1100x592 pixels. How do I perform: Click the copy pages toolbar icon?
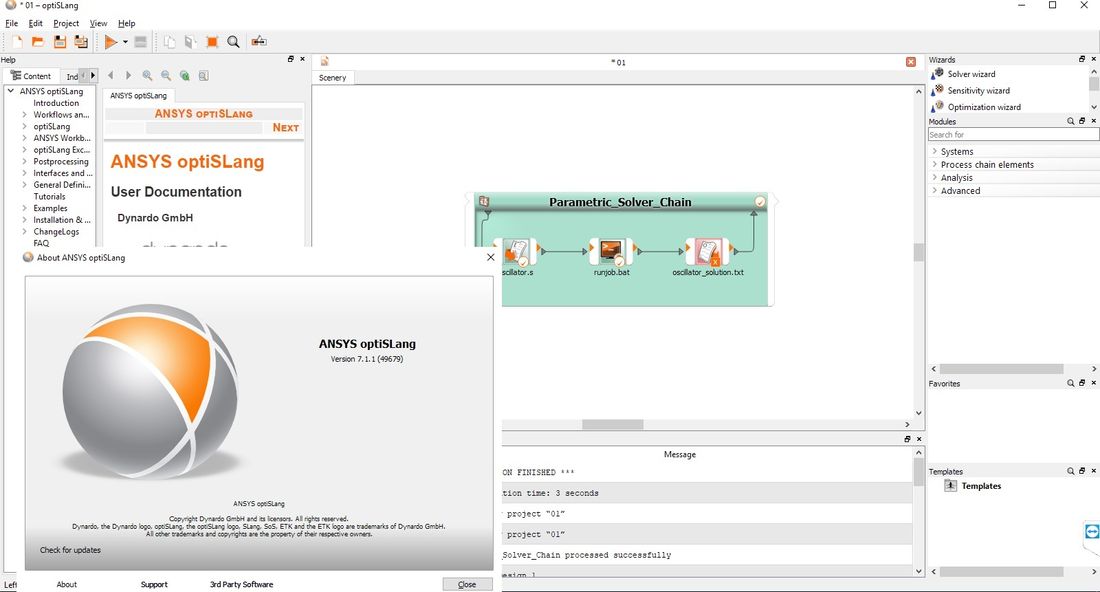[x=170, y=42]
